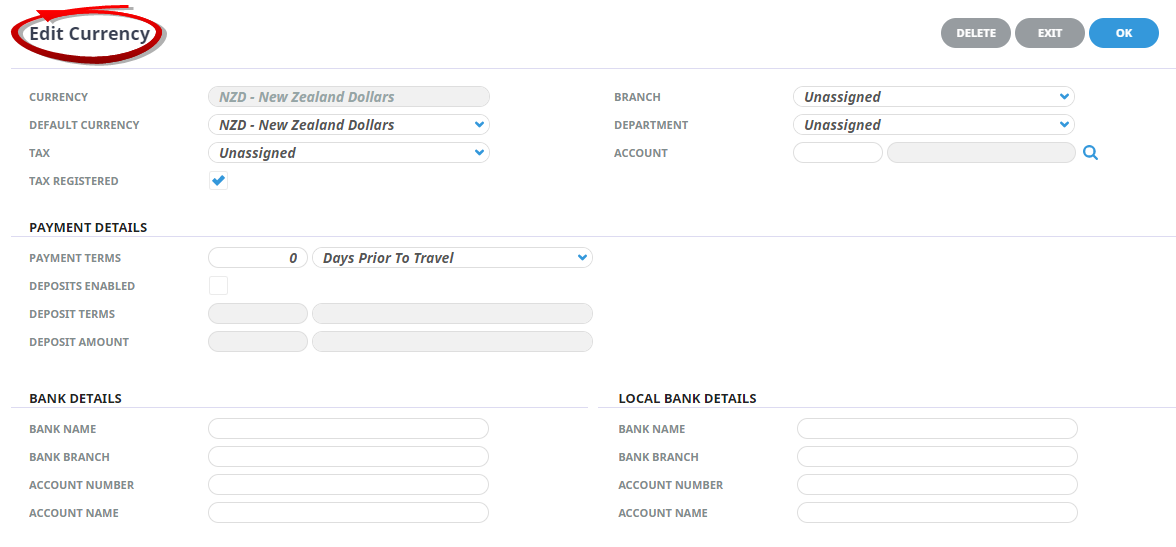Click the Bank Branch field under Bank Details
The width and height of the screenshot is (1176, 547).
348,457
